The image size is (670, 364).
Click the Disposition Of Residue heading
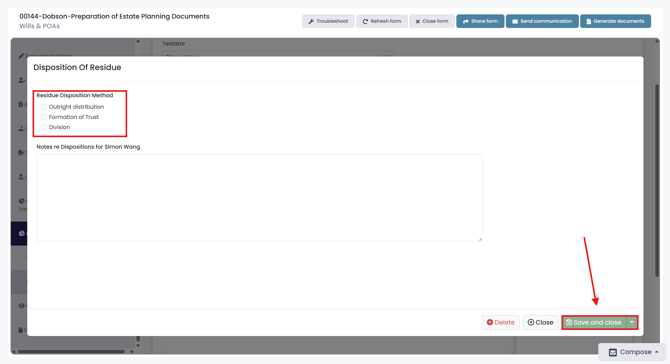tap(77, 68)
